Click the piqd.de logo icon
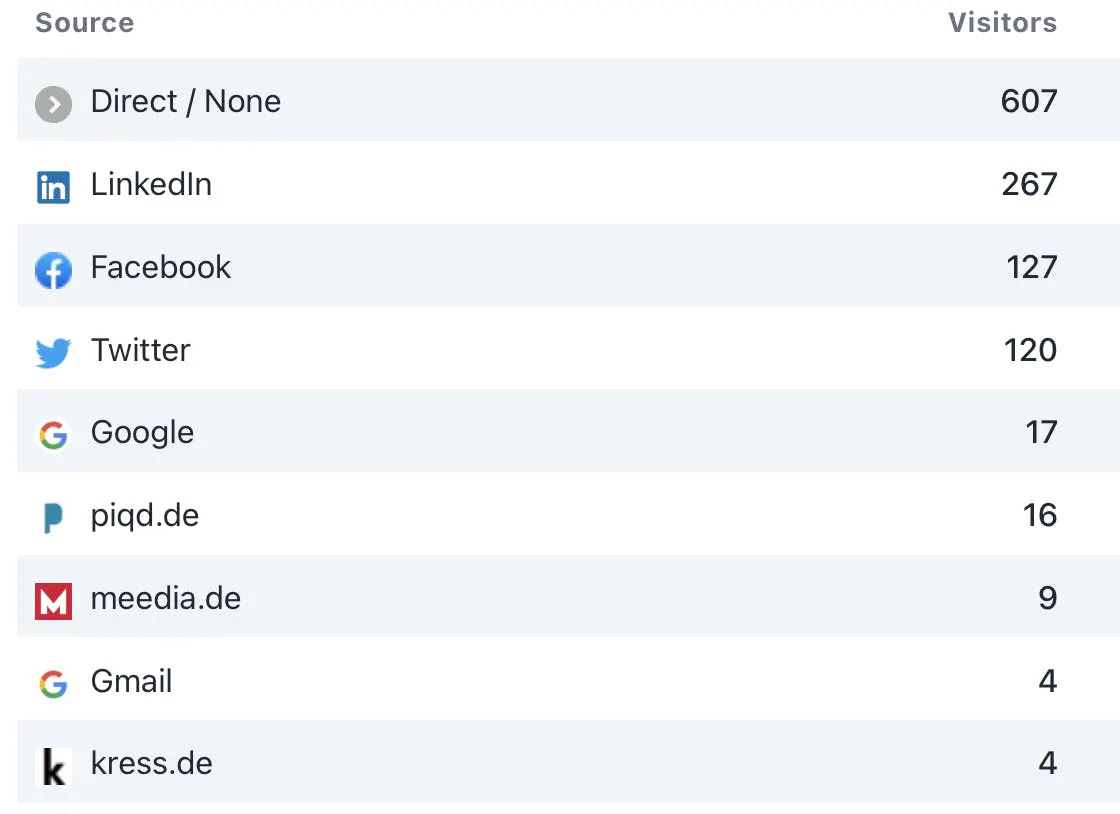Viewport: 1120px width, 814px height. coord(53,518)
